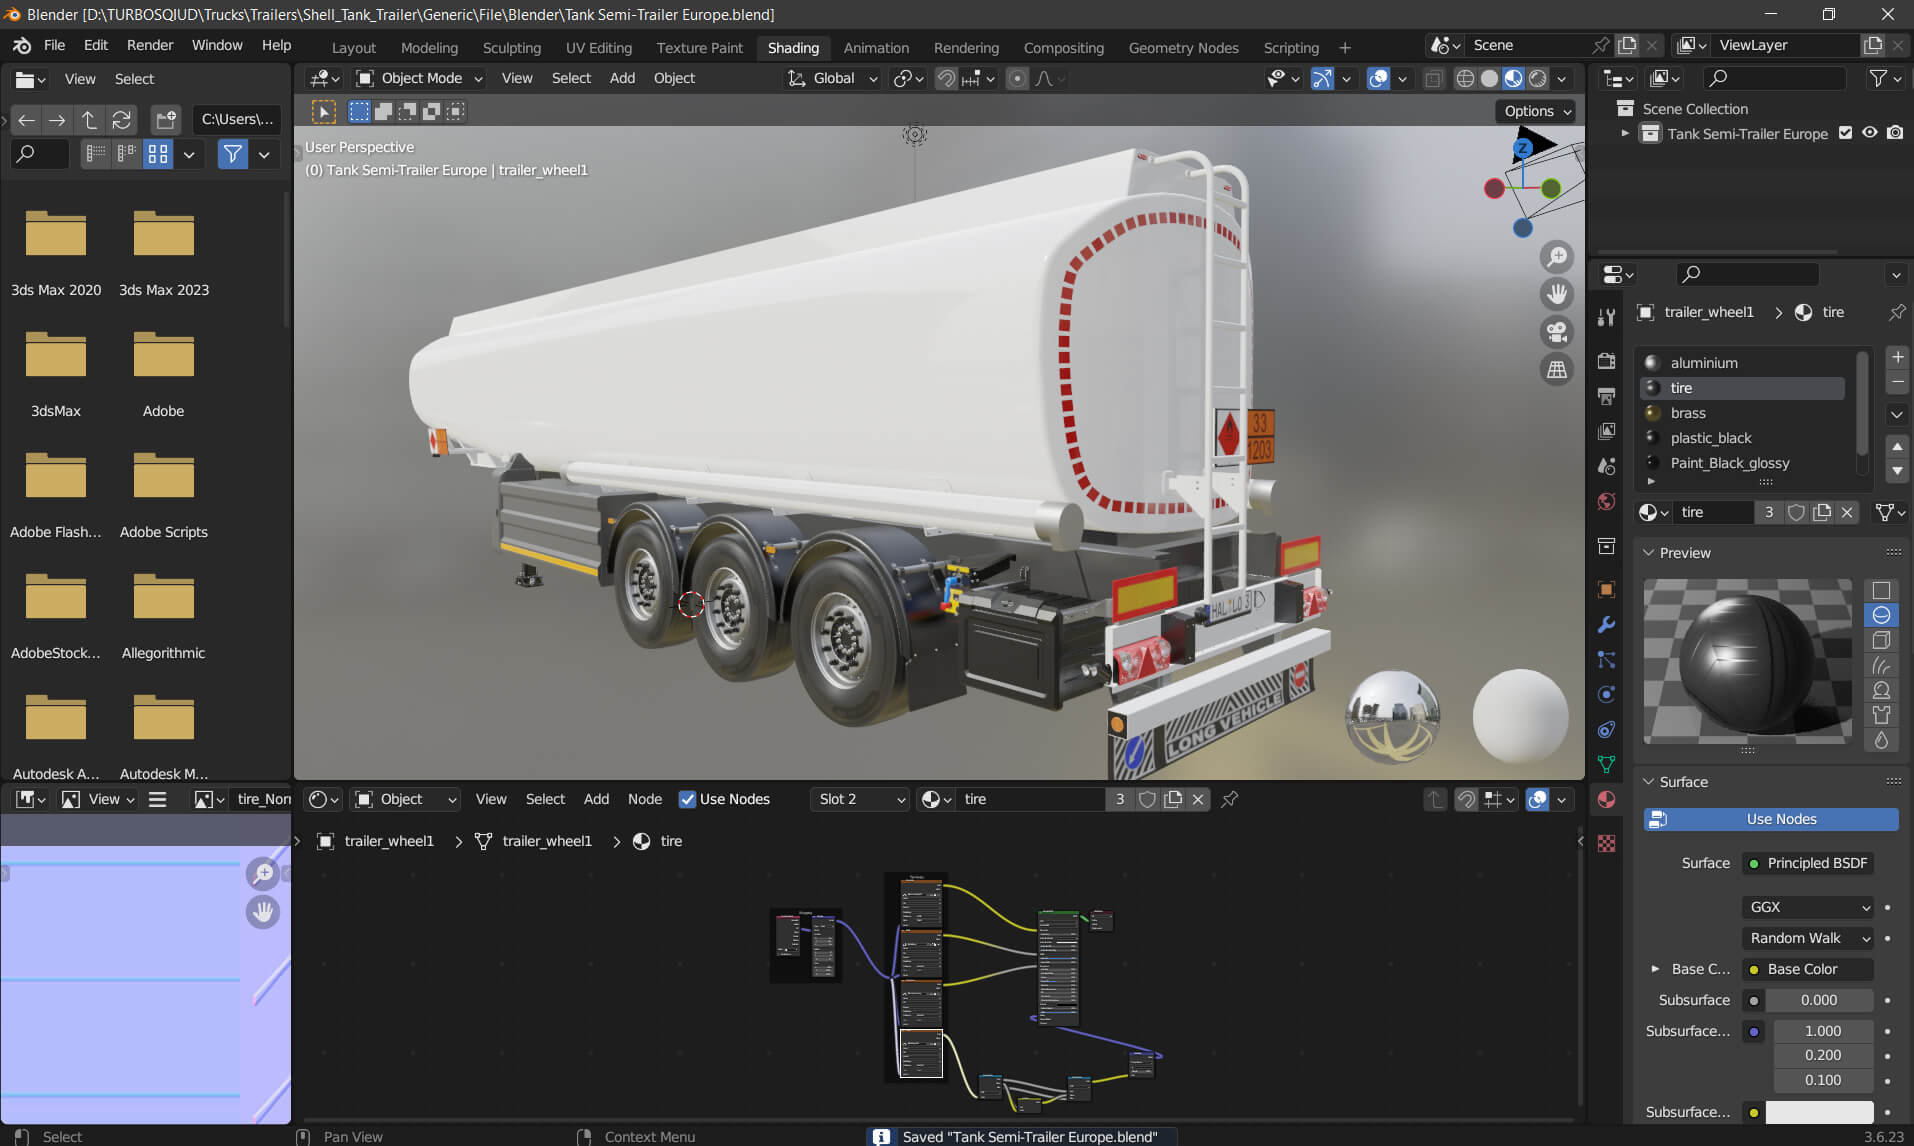Pin the node editor material icon
The height and width of the screenshot is (1146, 1914).
click(1230, 799)
